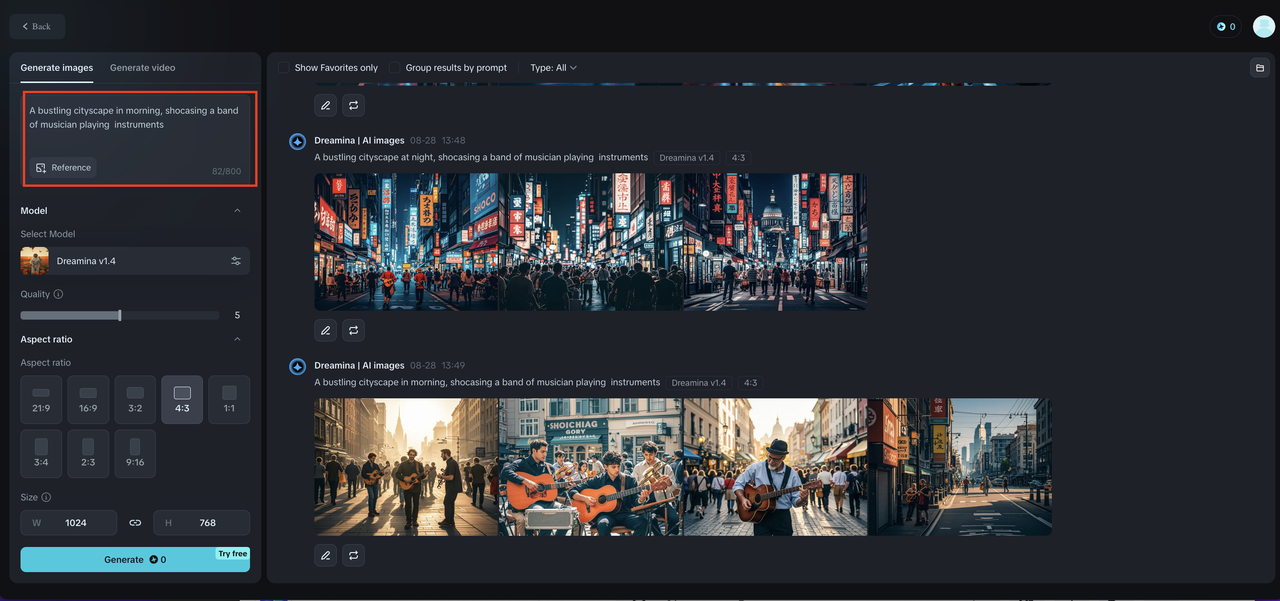Click the link icon between width and height
1280x601 pixels.
(135, 523)
